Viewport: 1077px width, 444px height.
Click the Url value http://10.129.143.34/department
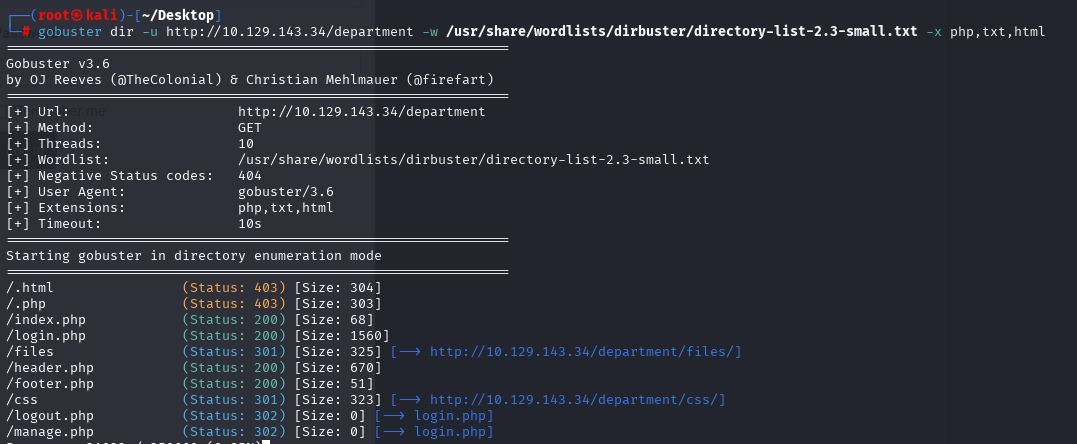(x=361, y=111)
